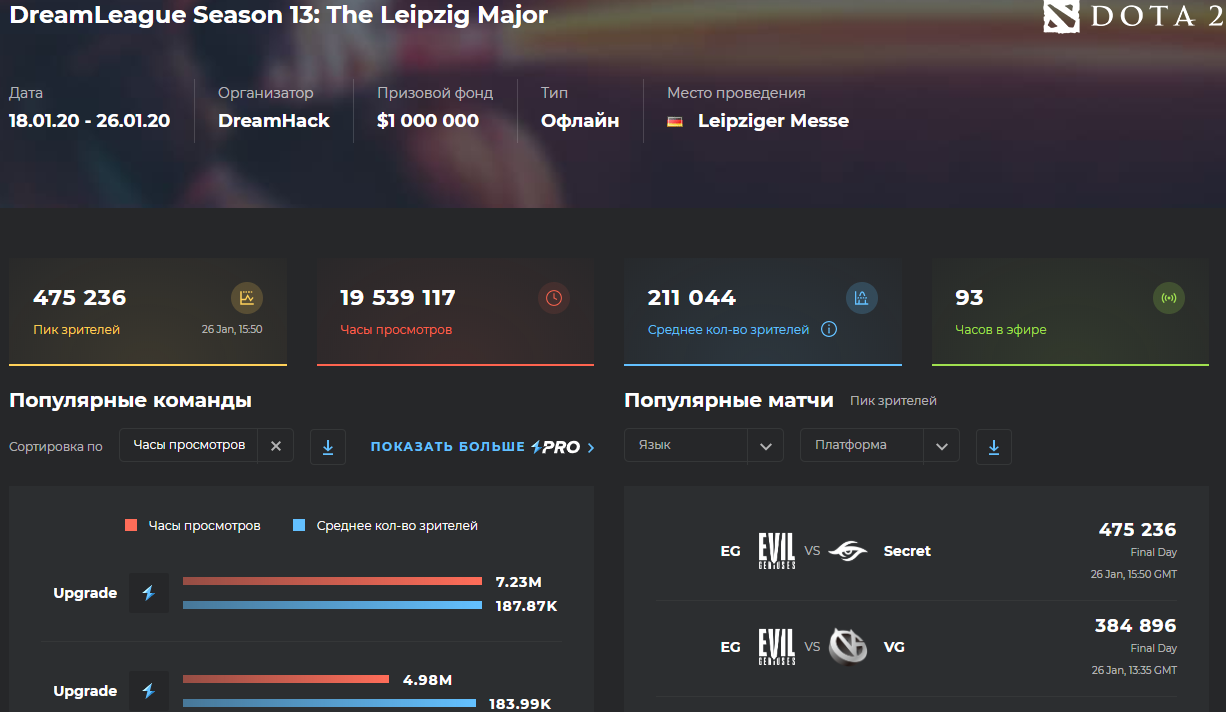Viewport: 1226px width, 712px height.
Task: Click the 475 236 peak viewers card
Action: pyautogui.click(x=148, y=313)
